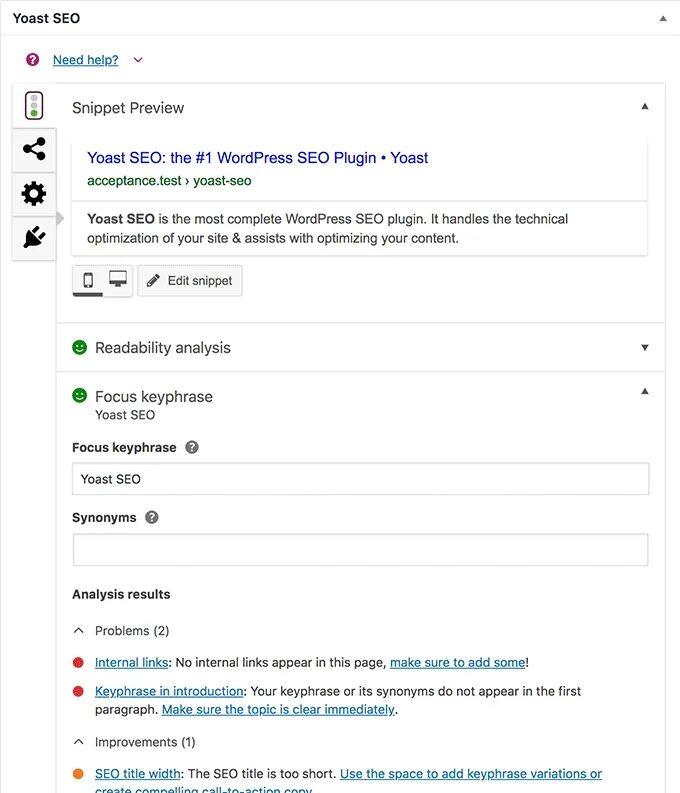
Task: Open the plugin add-ons tab icon
Action: (34, 238)
